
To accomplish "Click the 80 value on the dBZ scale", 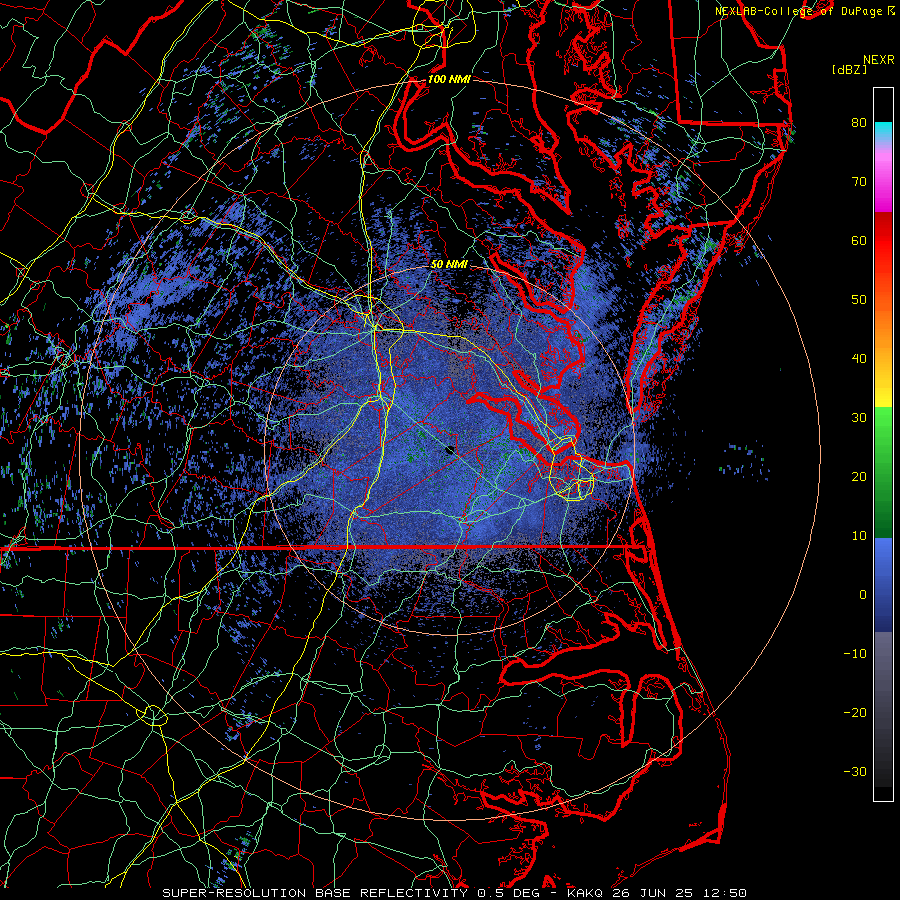I will click(x=859, y=122).
